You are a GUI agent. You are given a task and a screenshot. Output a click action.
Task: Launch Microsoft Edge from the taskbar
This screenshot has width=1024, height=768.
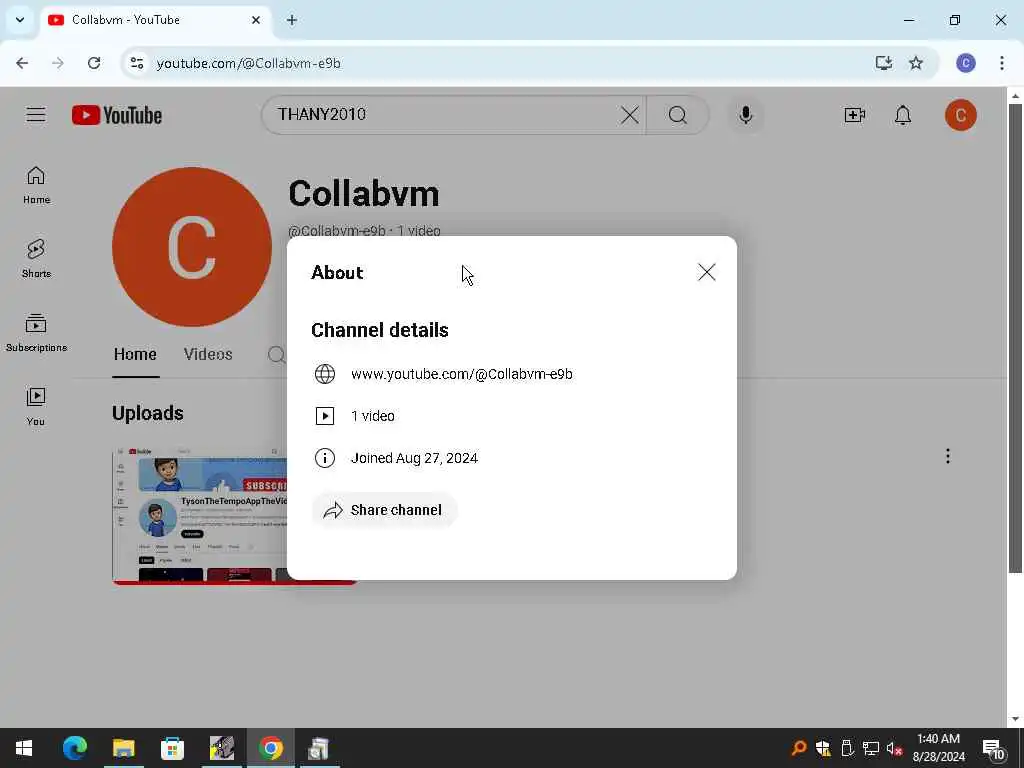coord(75,748)
